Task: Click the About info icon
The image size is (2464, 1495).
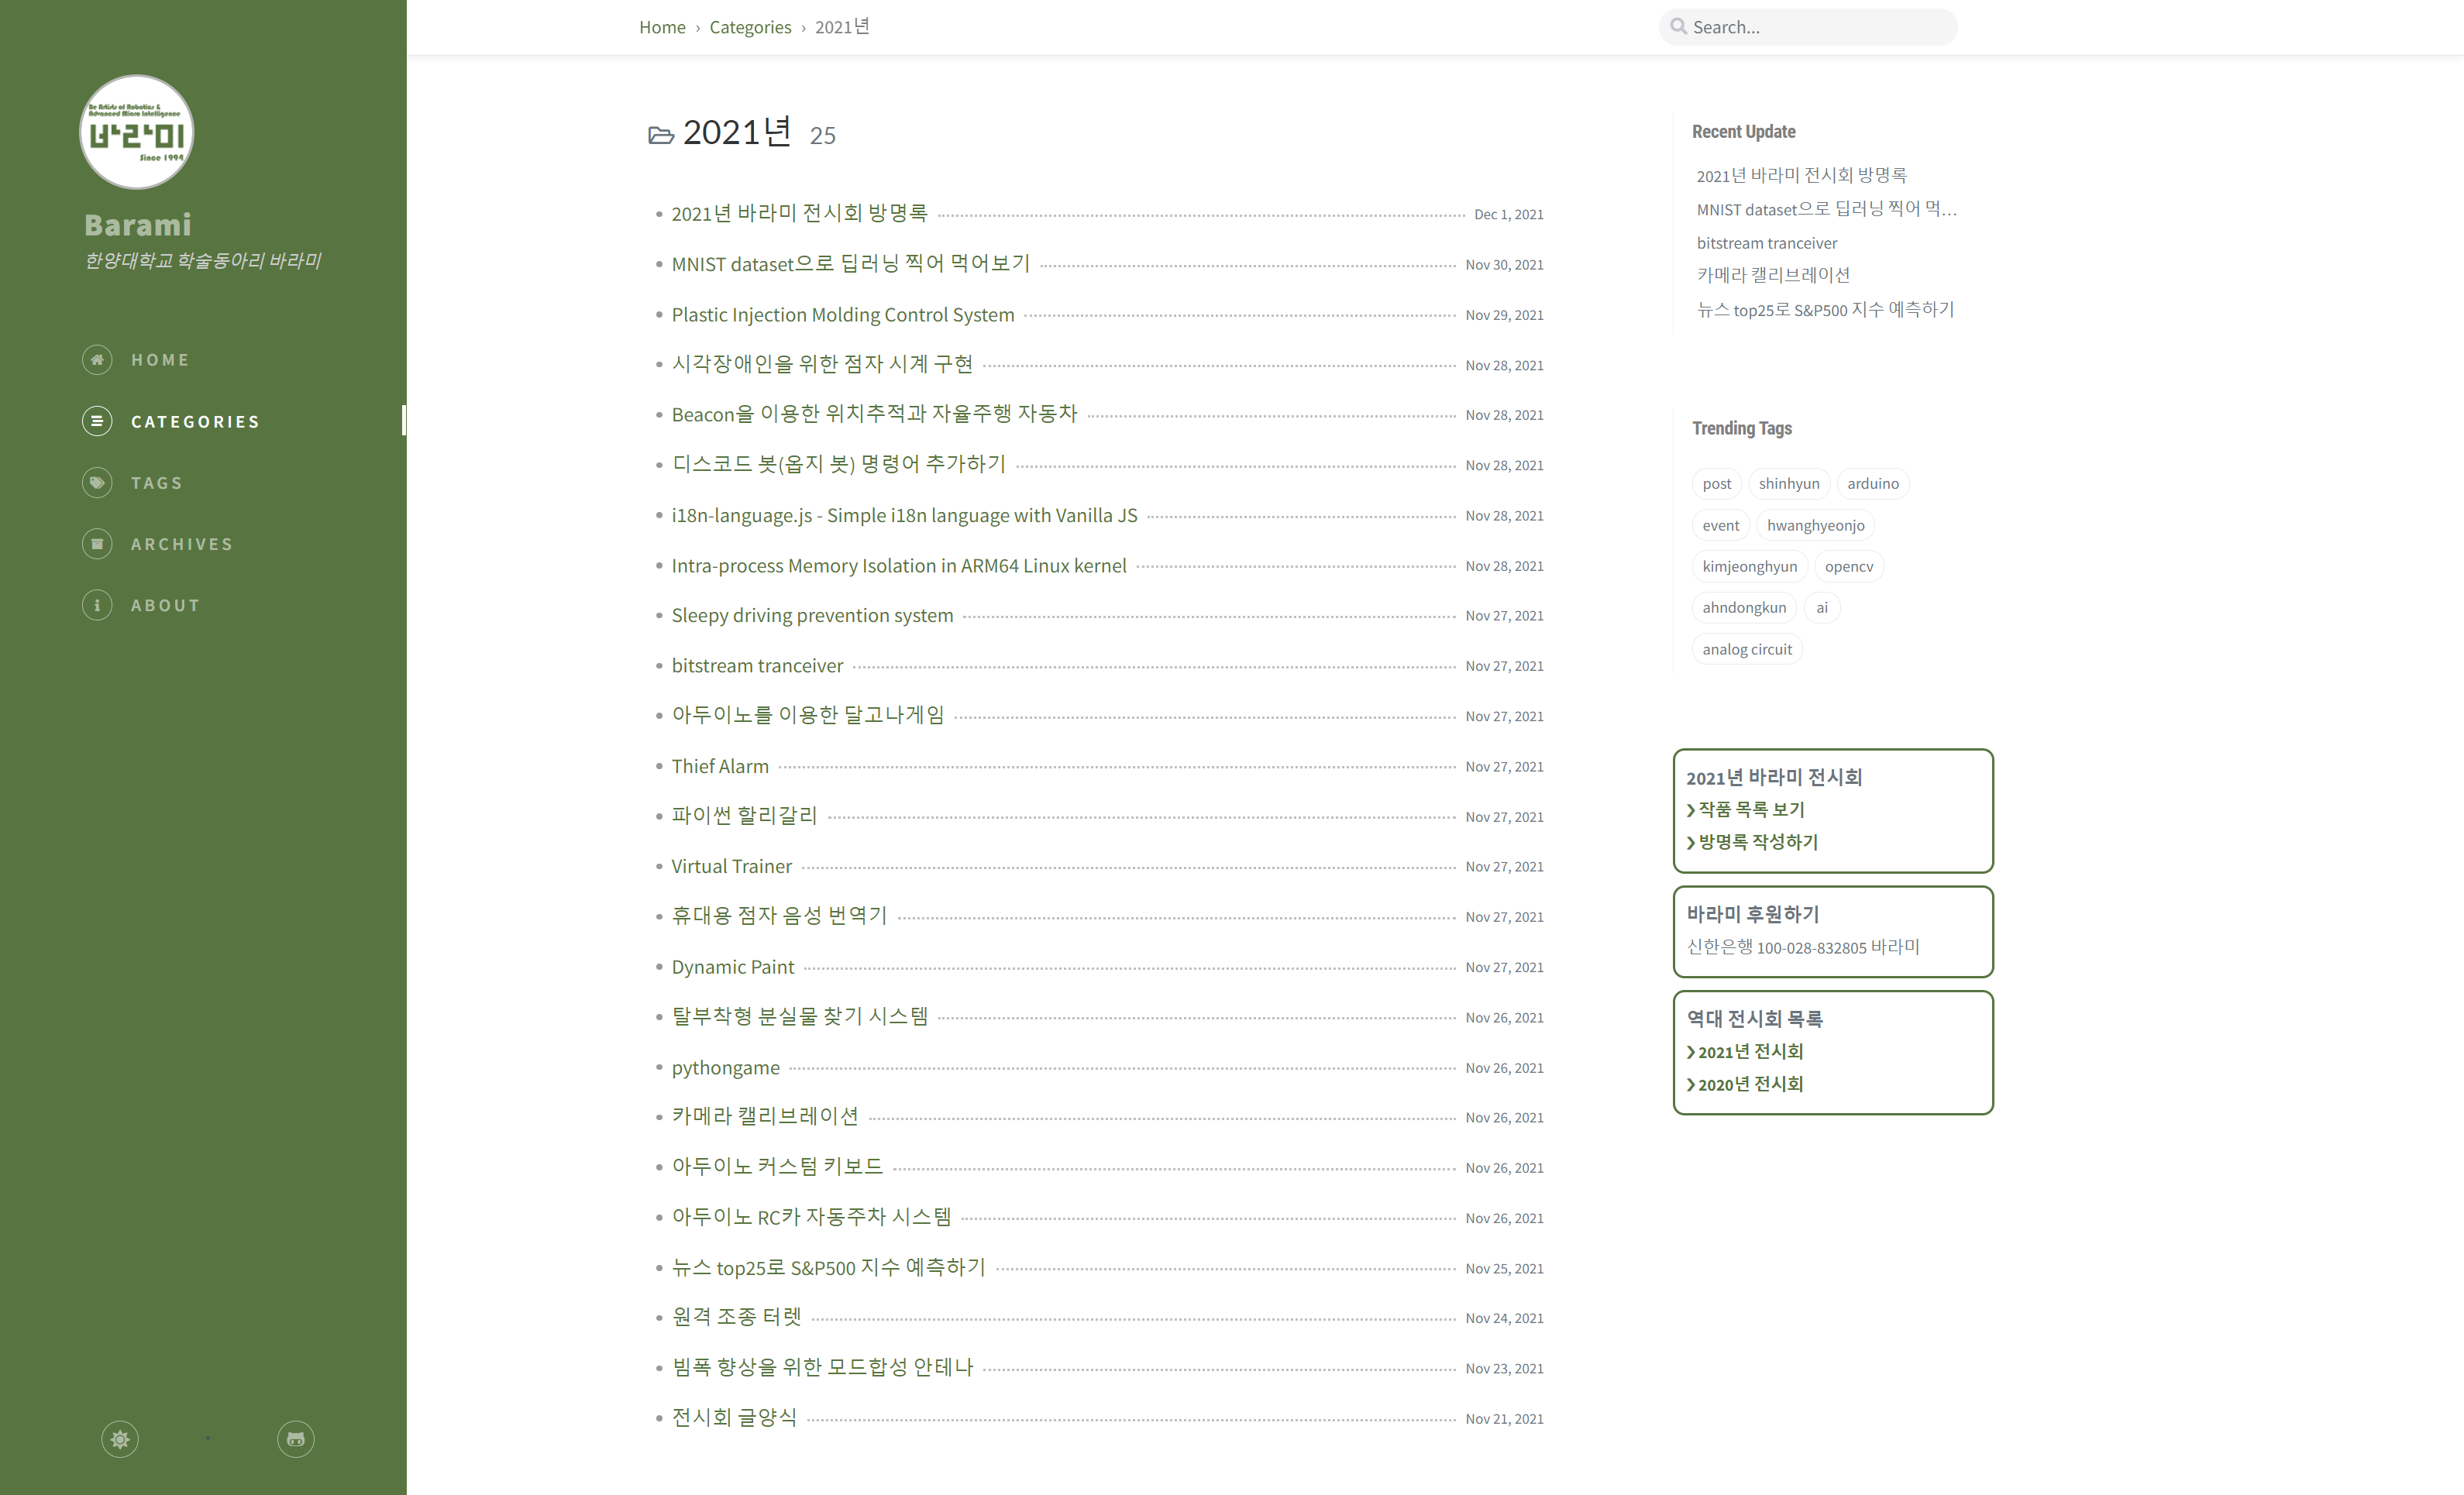Action: coord(97,605)
